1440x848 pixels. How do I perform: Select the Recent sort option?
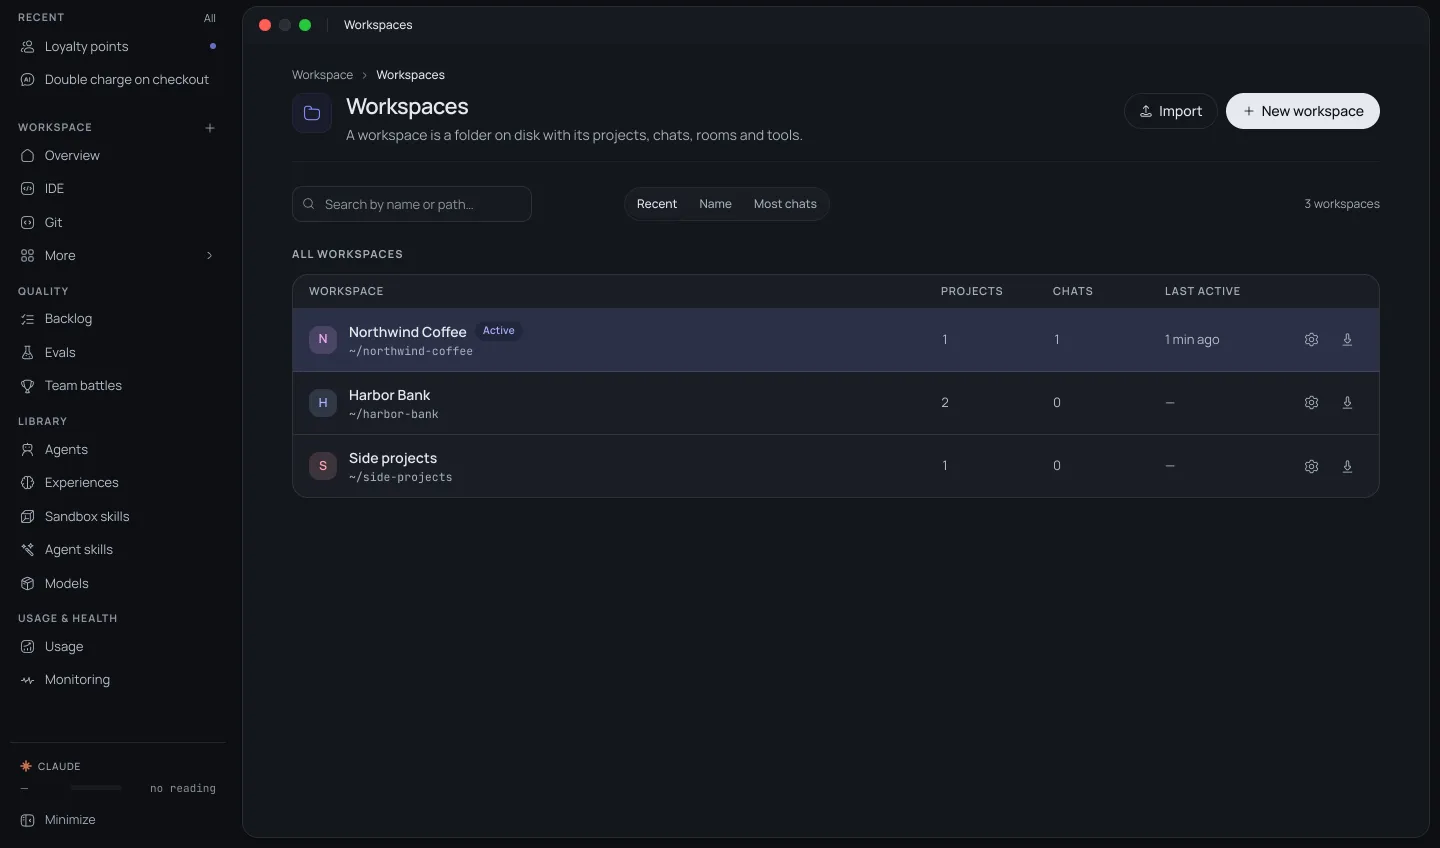click(657, 204)
